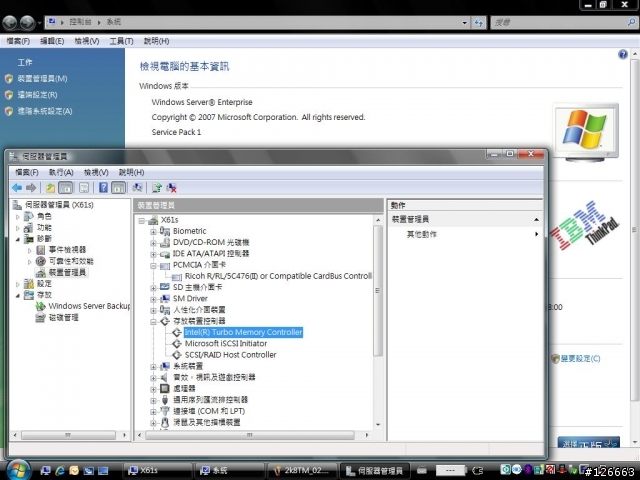Click the properties sheet toolbar icon
640x480 pixels.
point(84,188)
